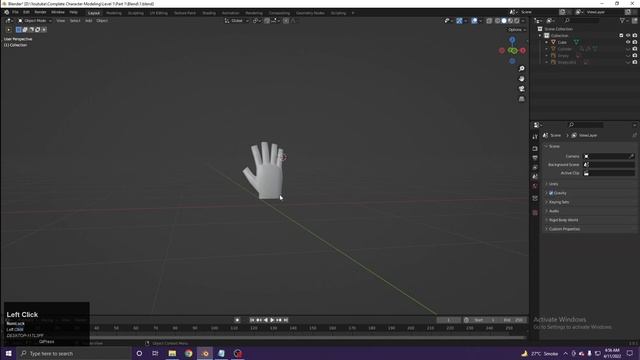Toggle proportional editing in viewport header
Screen dimensions: 640x360
(x=286, y=21)
